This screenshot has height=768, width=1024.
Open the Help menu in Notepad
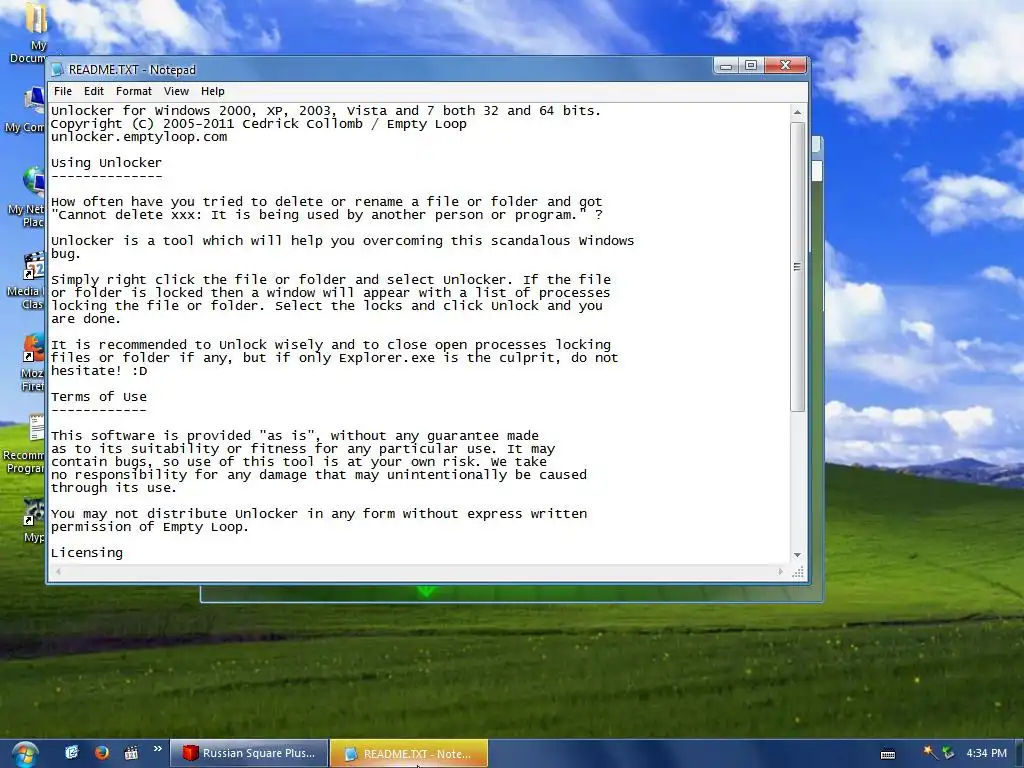[212, 91]
